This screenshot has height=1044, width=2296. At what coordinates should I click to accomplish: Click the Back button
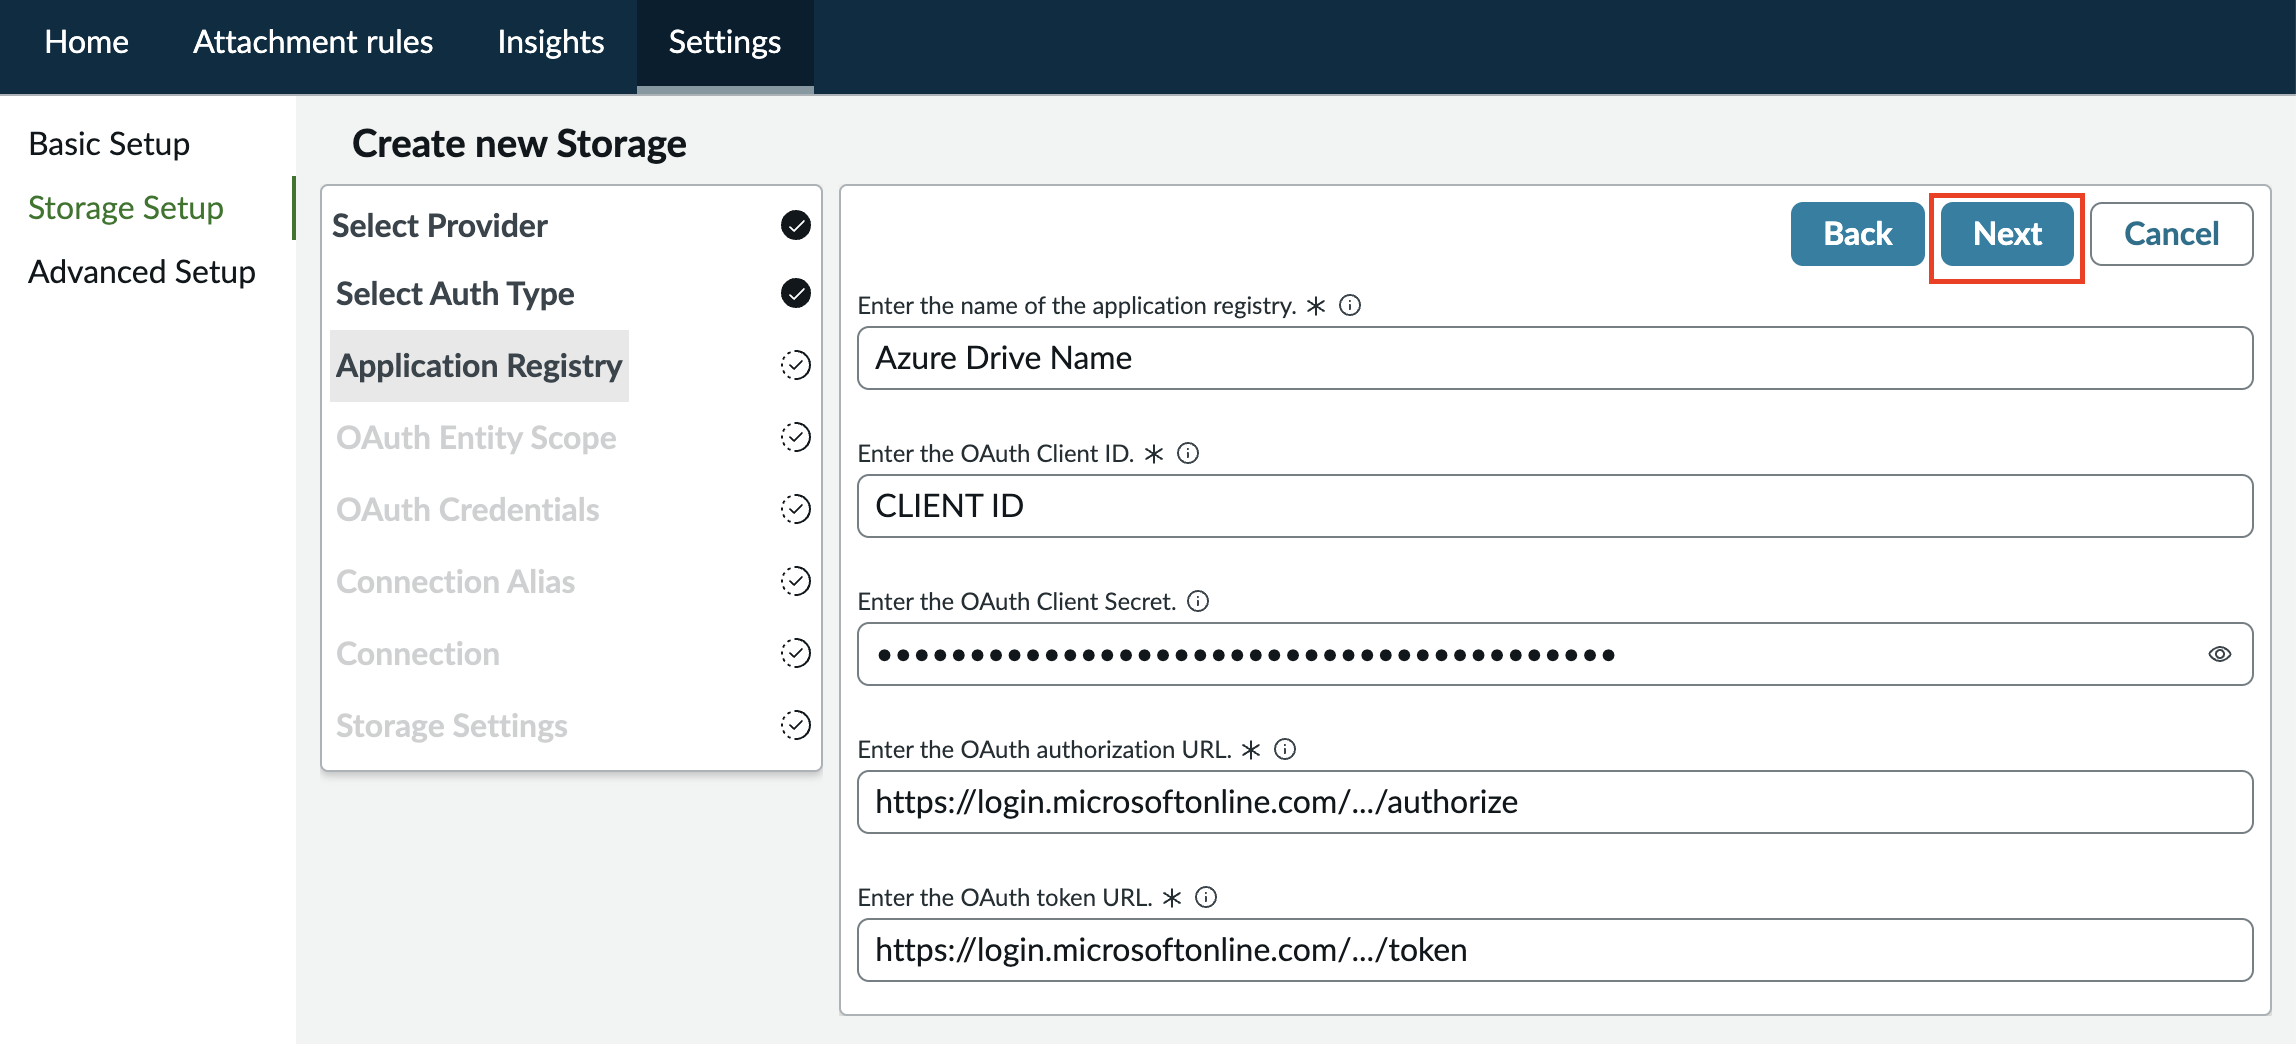pos(1857,234)
